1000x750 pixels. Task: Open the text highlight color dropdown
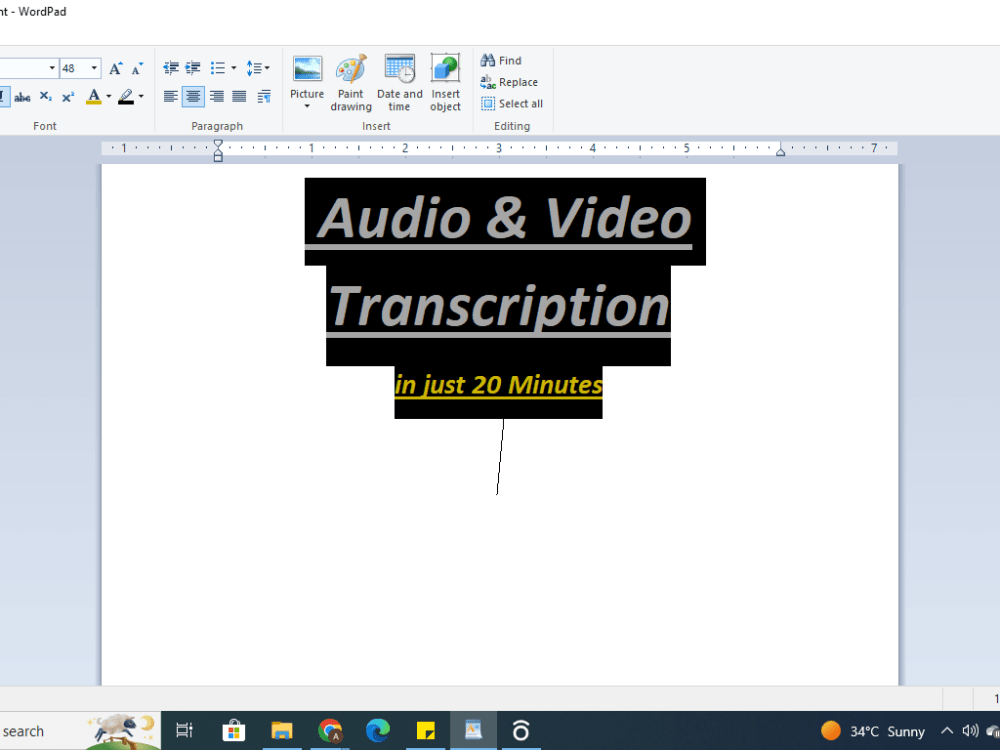(x=140, y=96)
